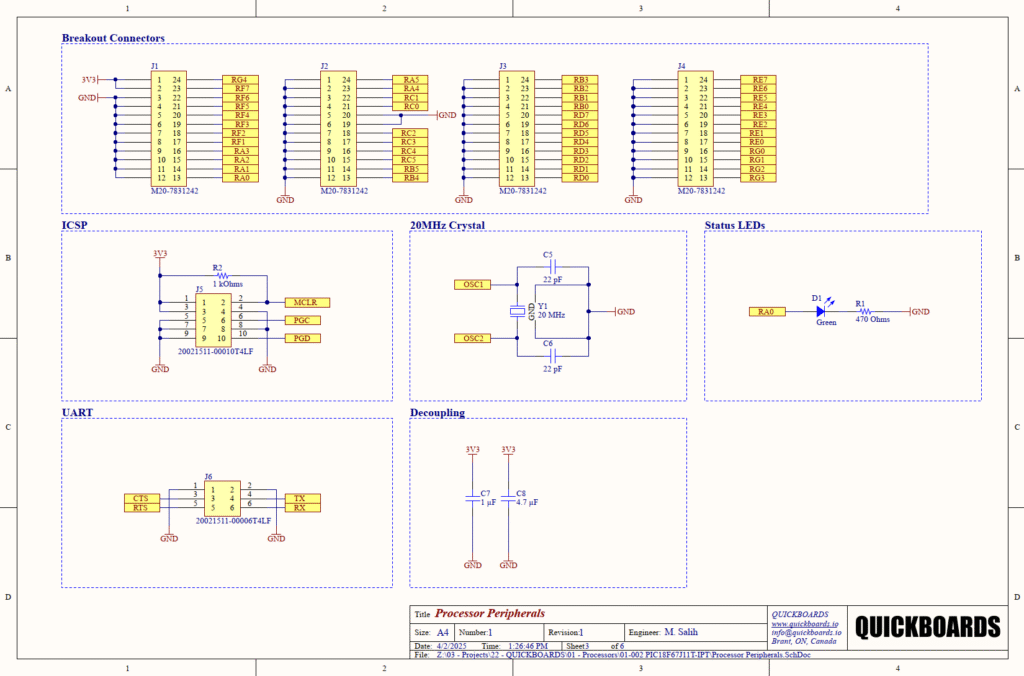This screenshot has height=676, width=1024.
Task: Select the C7 1 µF decoupling capacitor
Action: coord(472,497)
